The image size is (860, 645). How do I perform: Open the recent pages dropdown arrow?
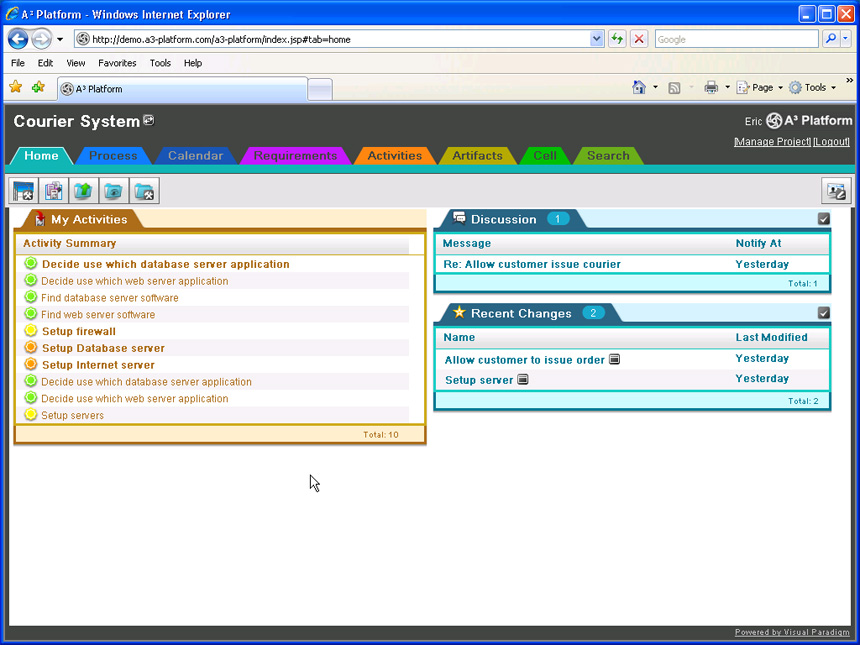[60, 39]
